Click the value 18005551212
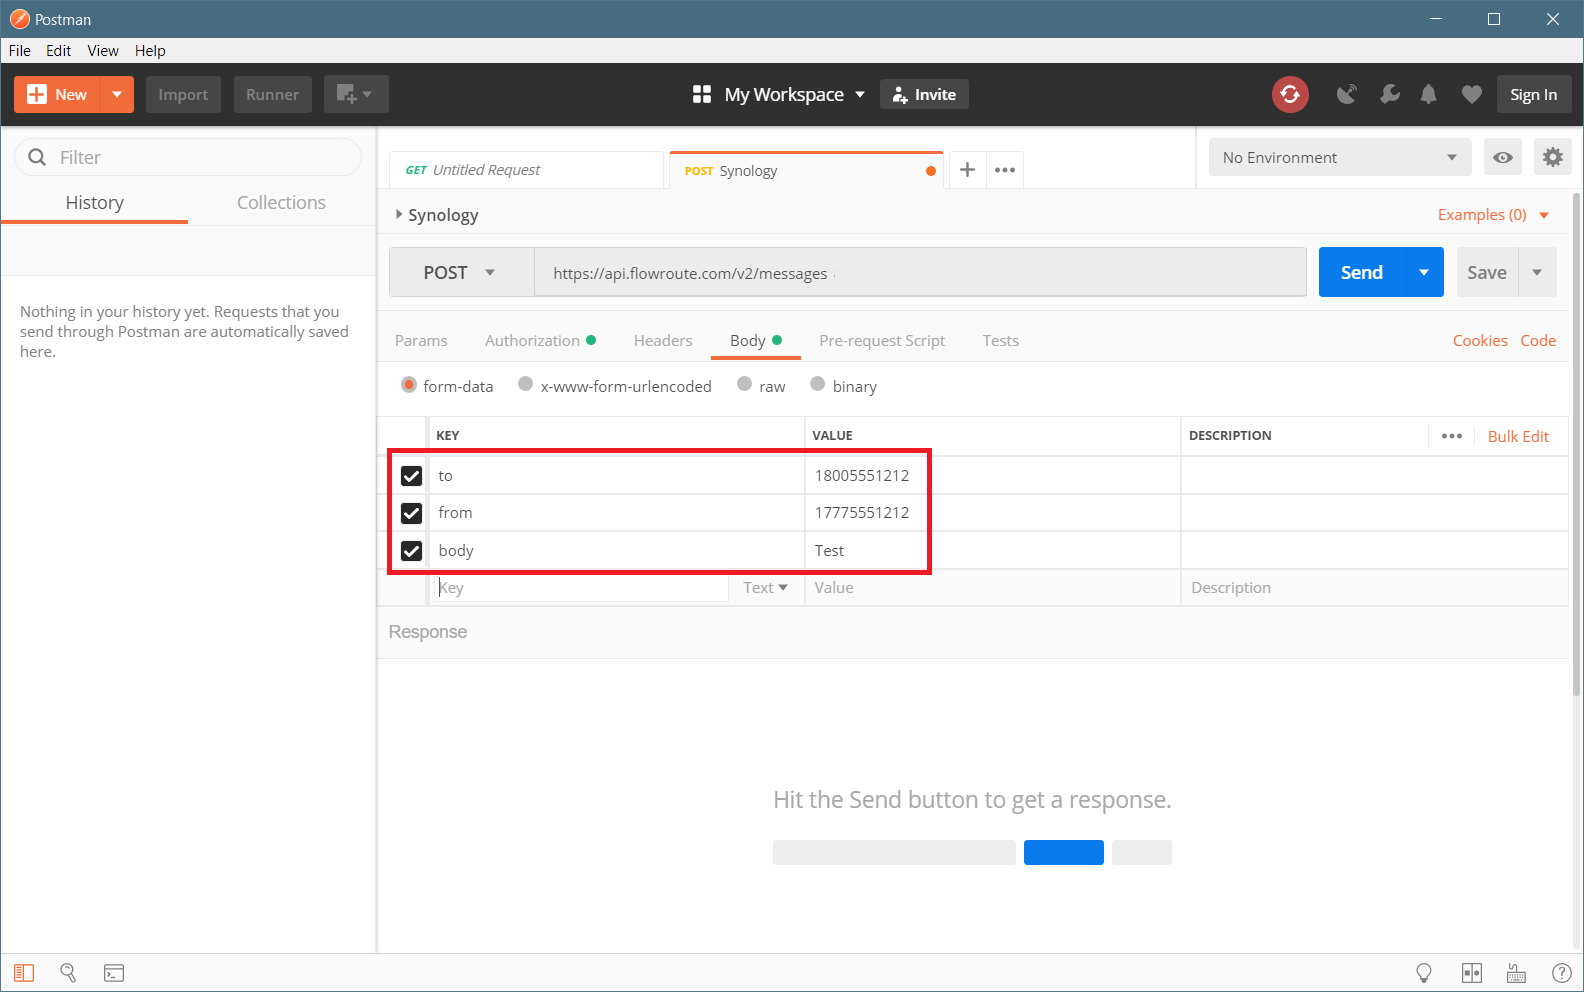Screen dimensions: 1584x992 coord(862,476)
